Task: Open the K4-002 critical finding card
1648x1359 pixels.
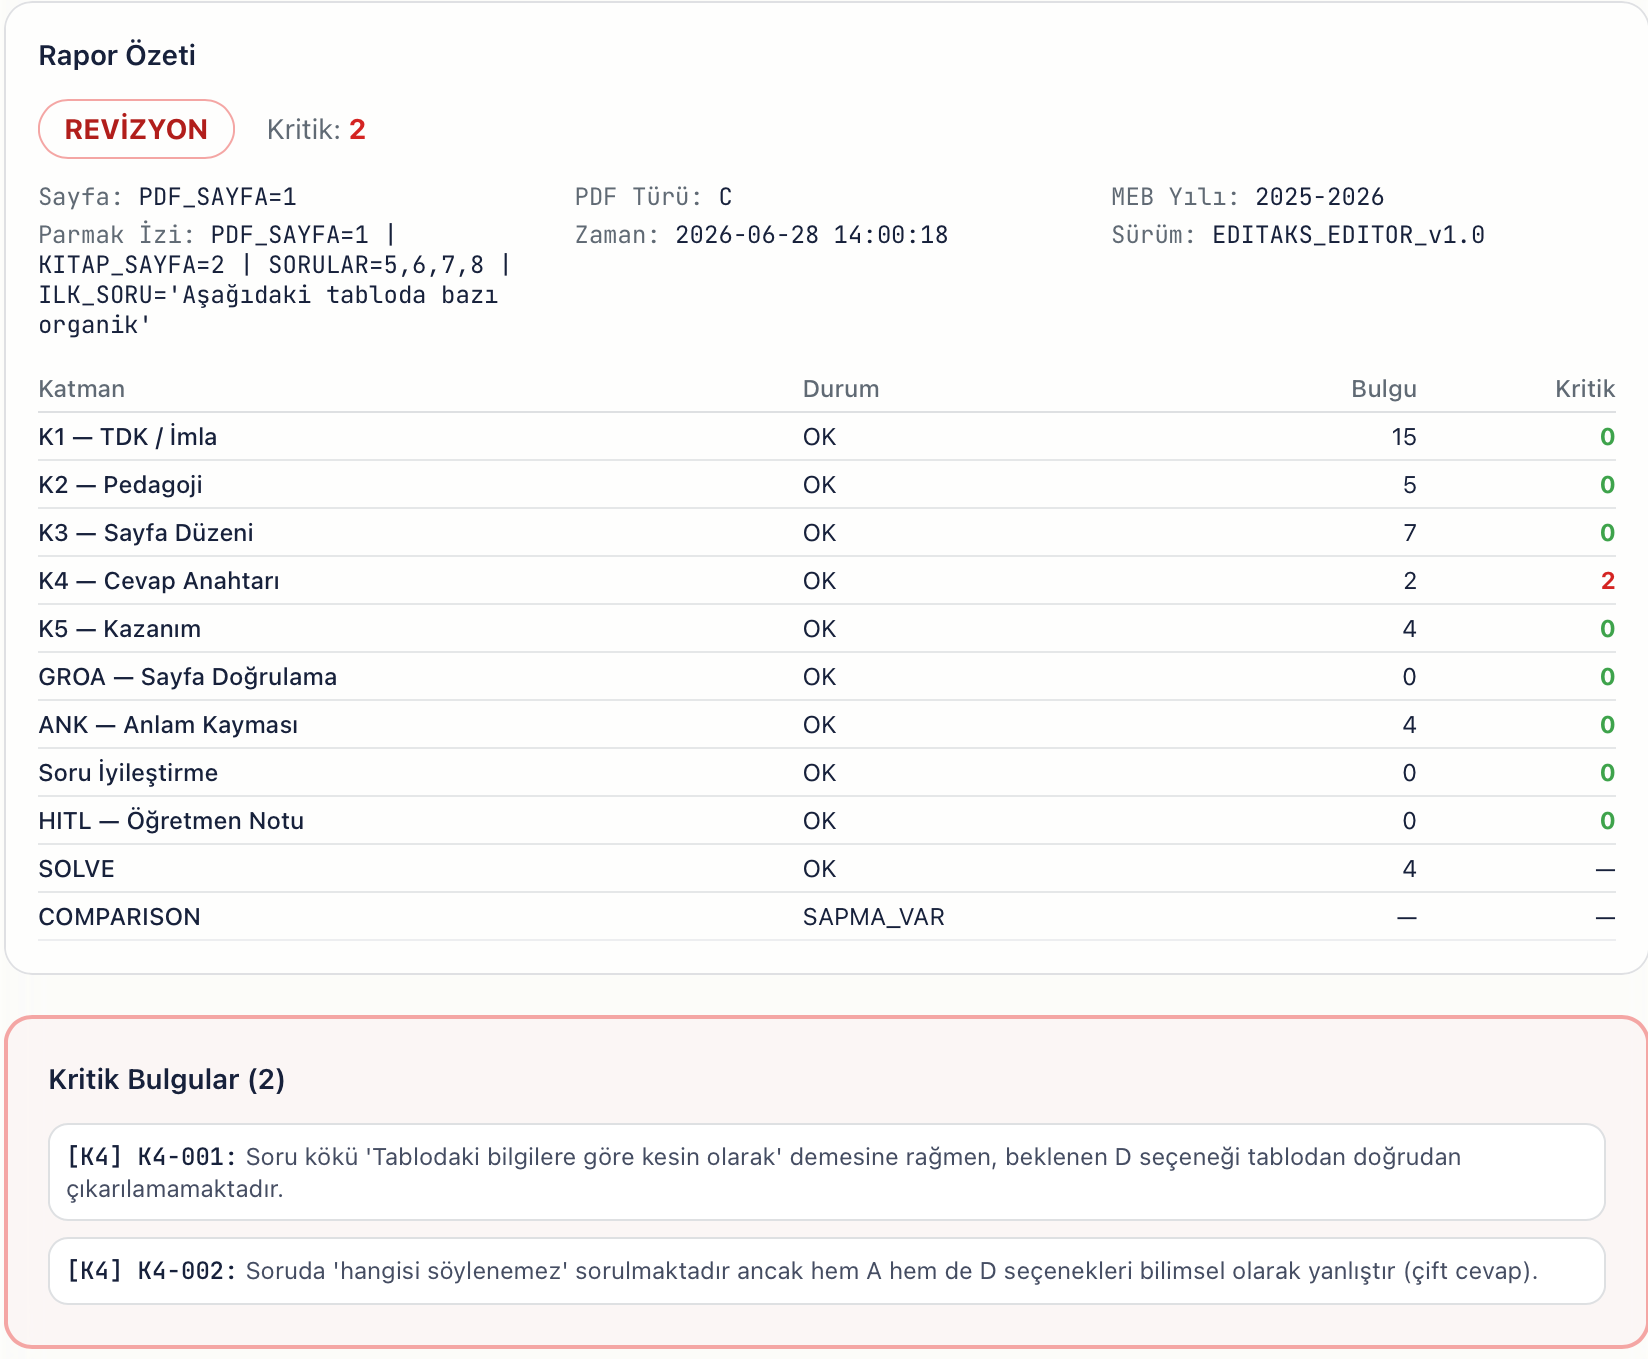Action: click(827, 1271)
